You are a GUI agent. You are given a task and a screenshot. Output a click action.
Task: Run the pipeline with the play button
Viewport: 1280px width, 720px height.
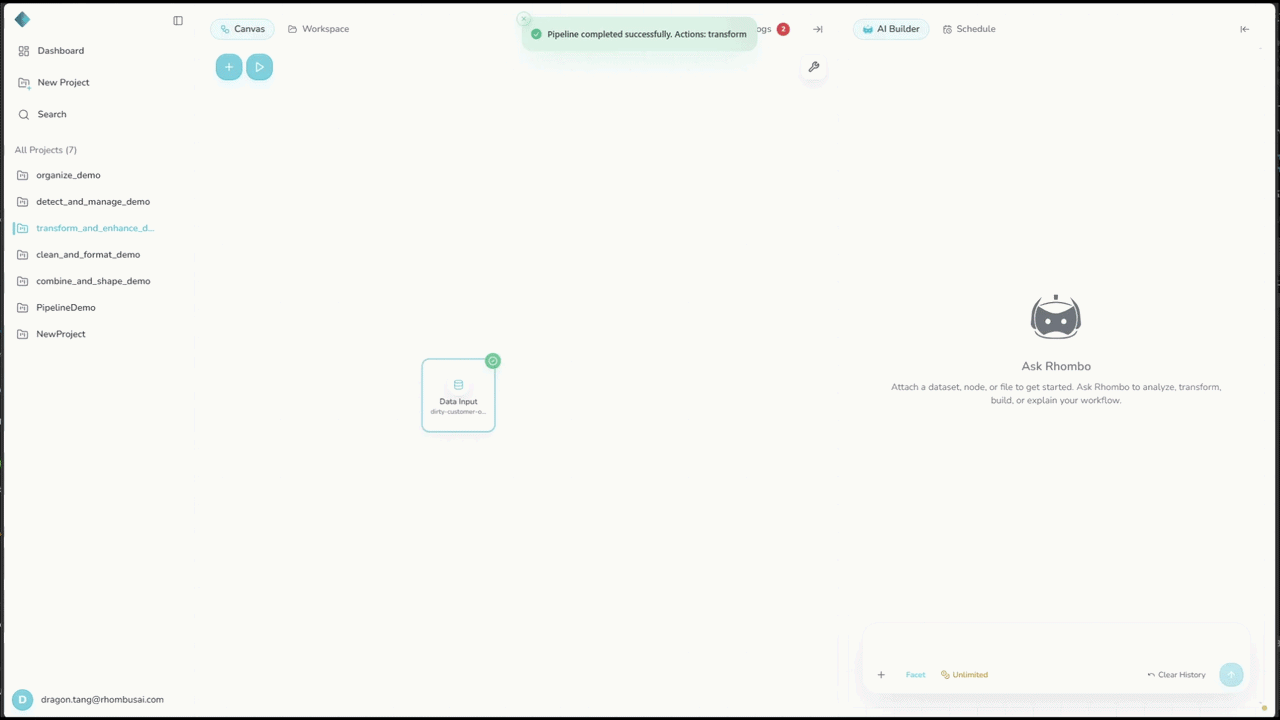coord(259,67)
